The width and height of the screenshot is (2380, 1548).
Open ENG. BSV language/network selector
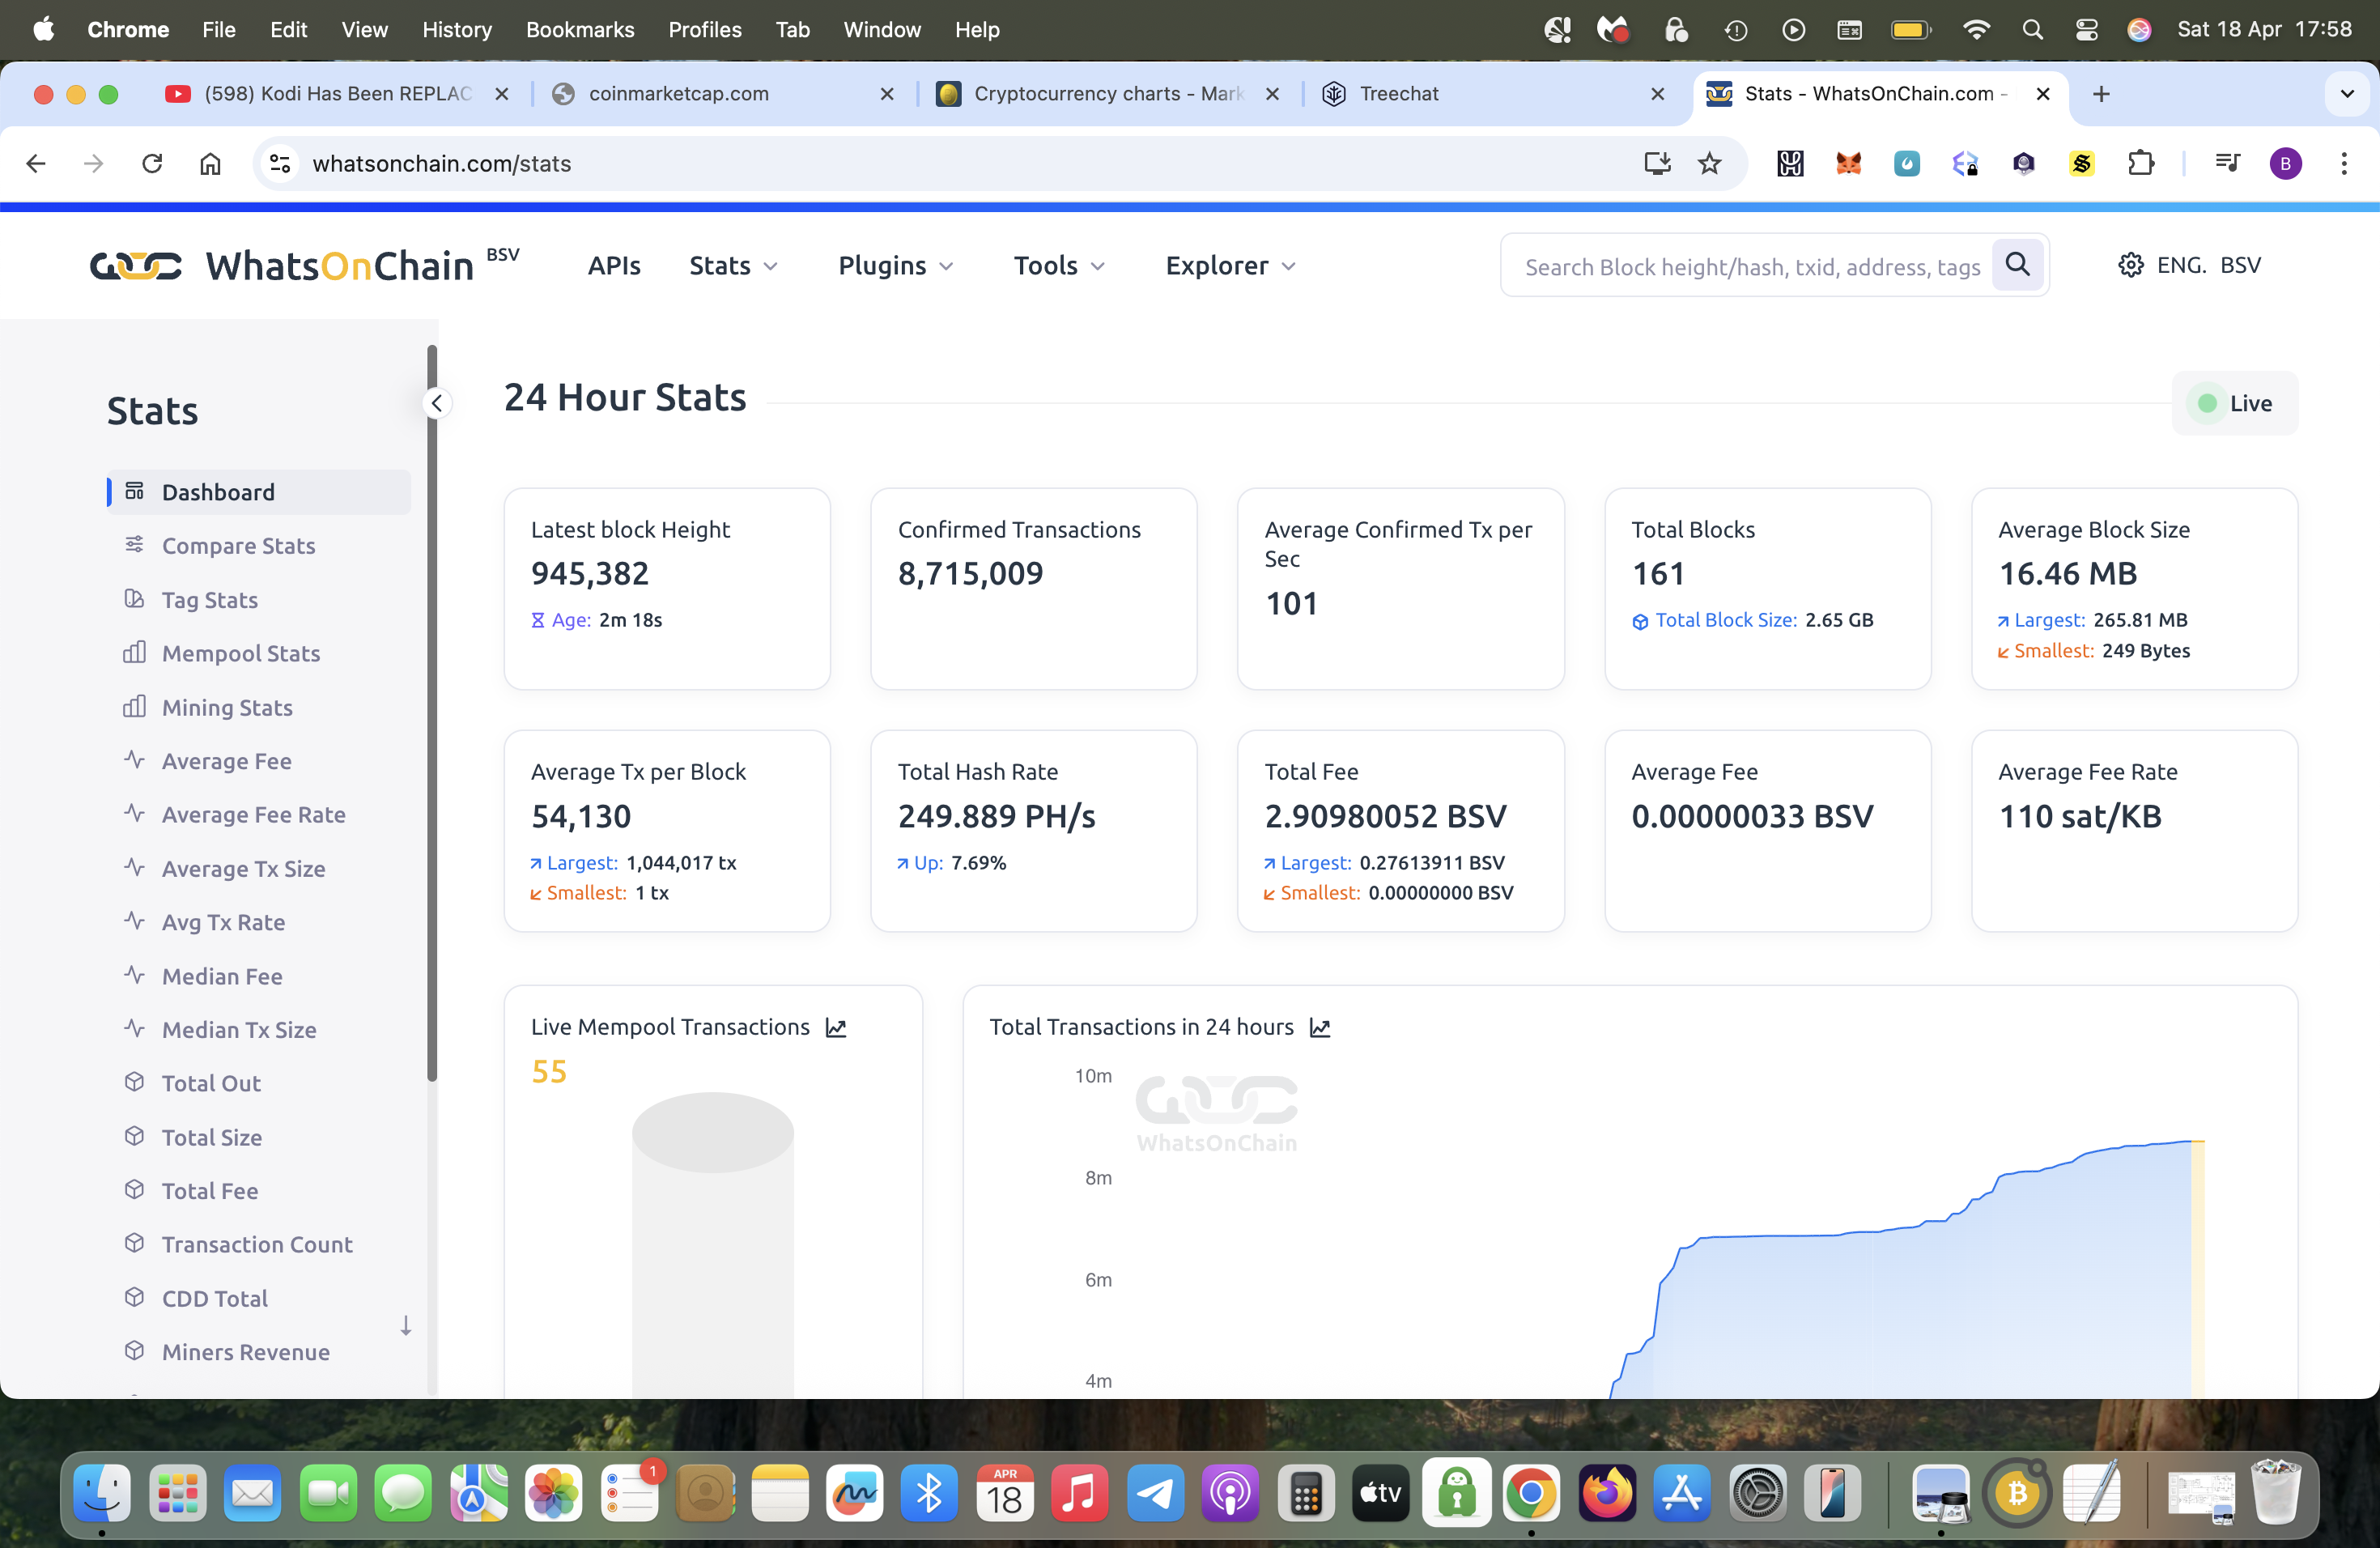coord(2208,265)
